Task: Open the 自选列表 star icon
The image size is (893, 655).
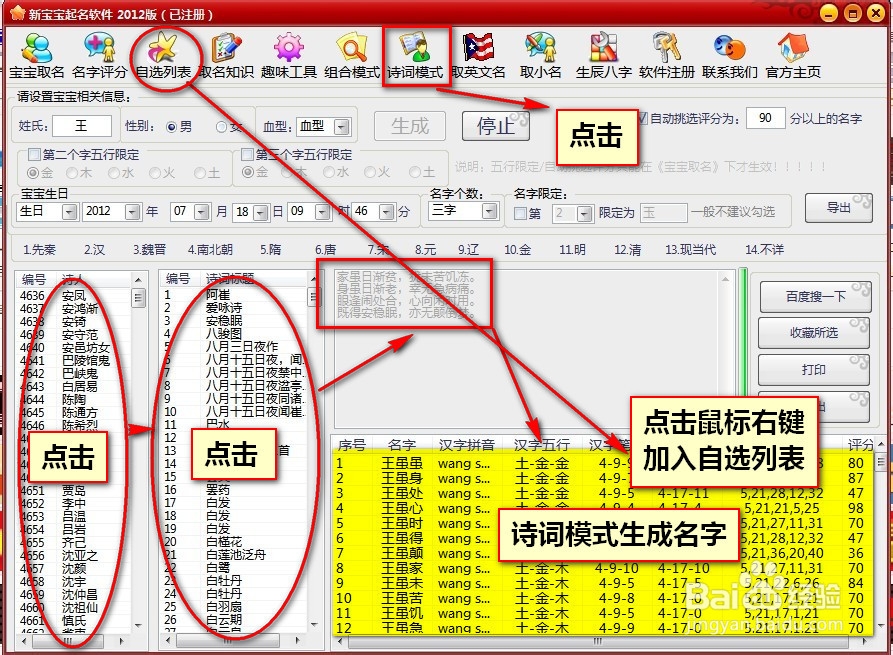Action: [163, 56]
